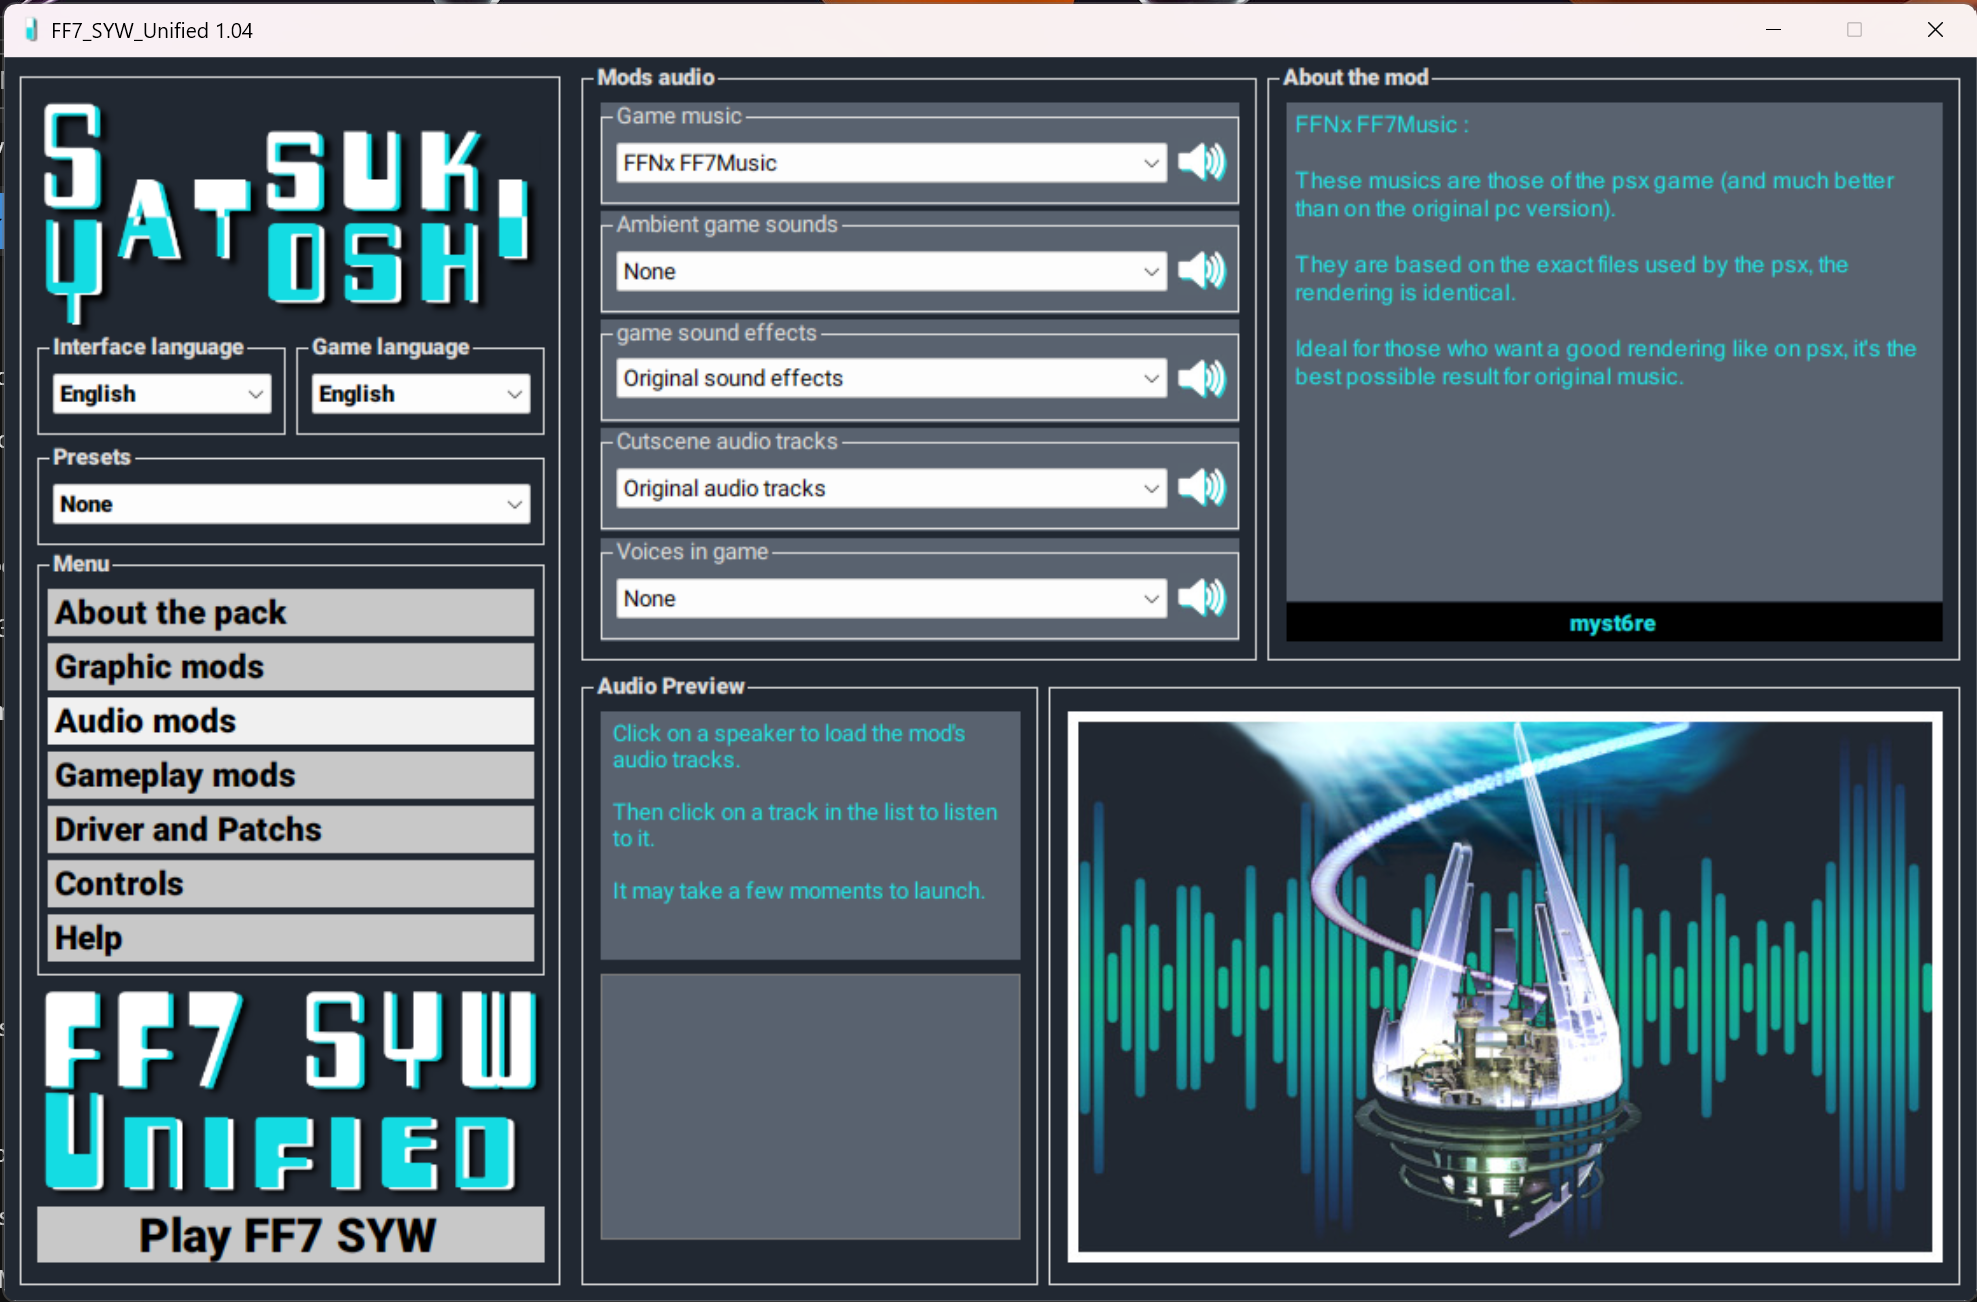Image resolution: width=1977 pixels, height=1302 pixels.
Task: Open the Help section
Action: point(291,938)
